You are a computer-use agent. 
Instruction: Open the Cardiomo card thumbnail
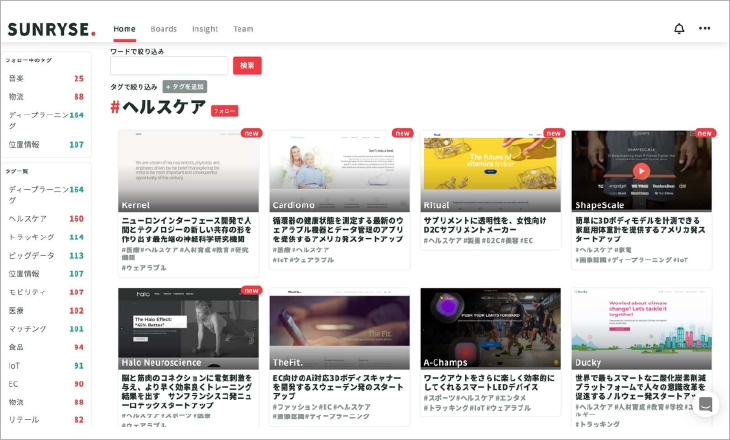[339, 171]
